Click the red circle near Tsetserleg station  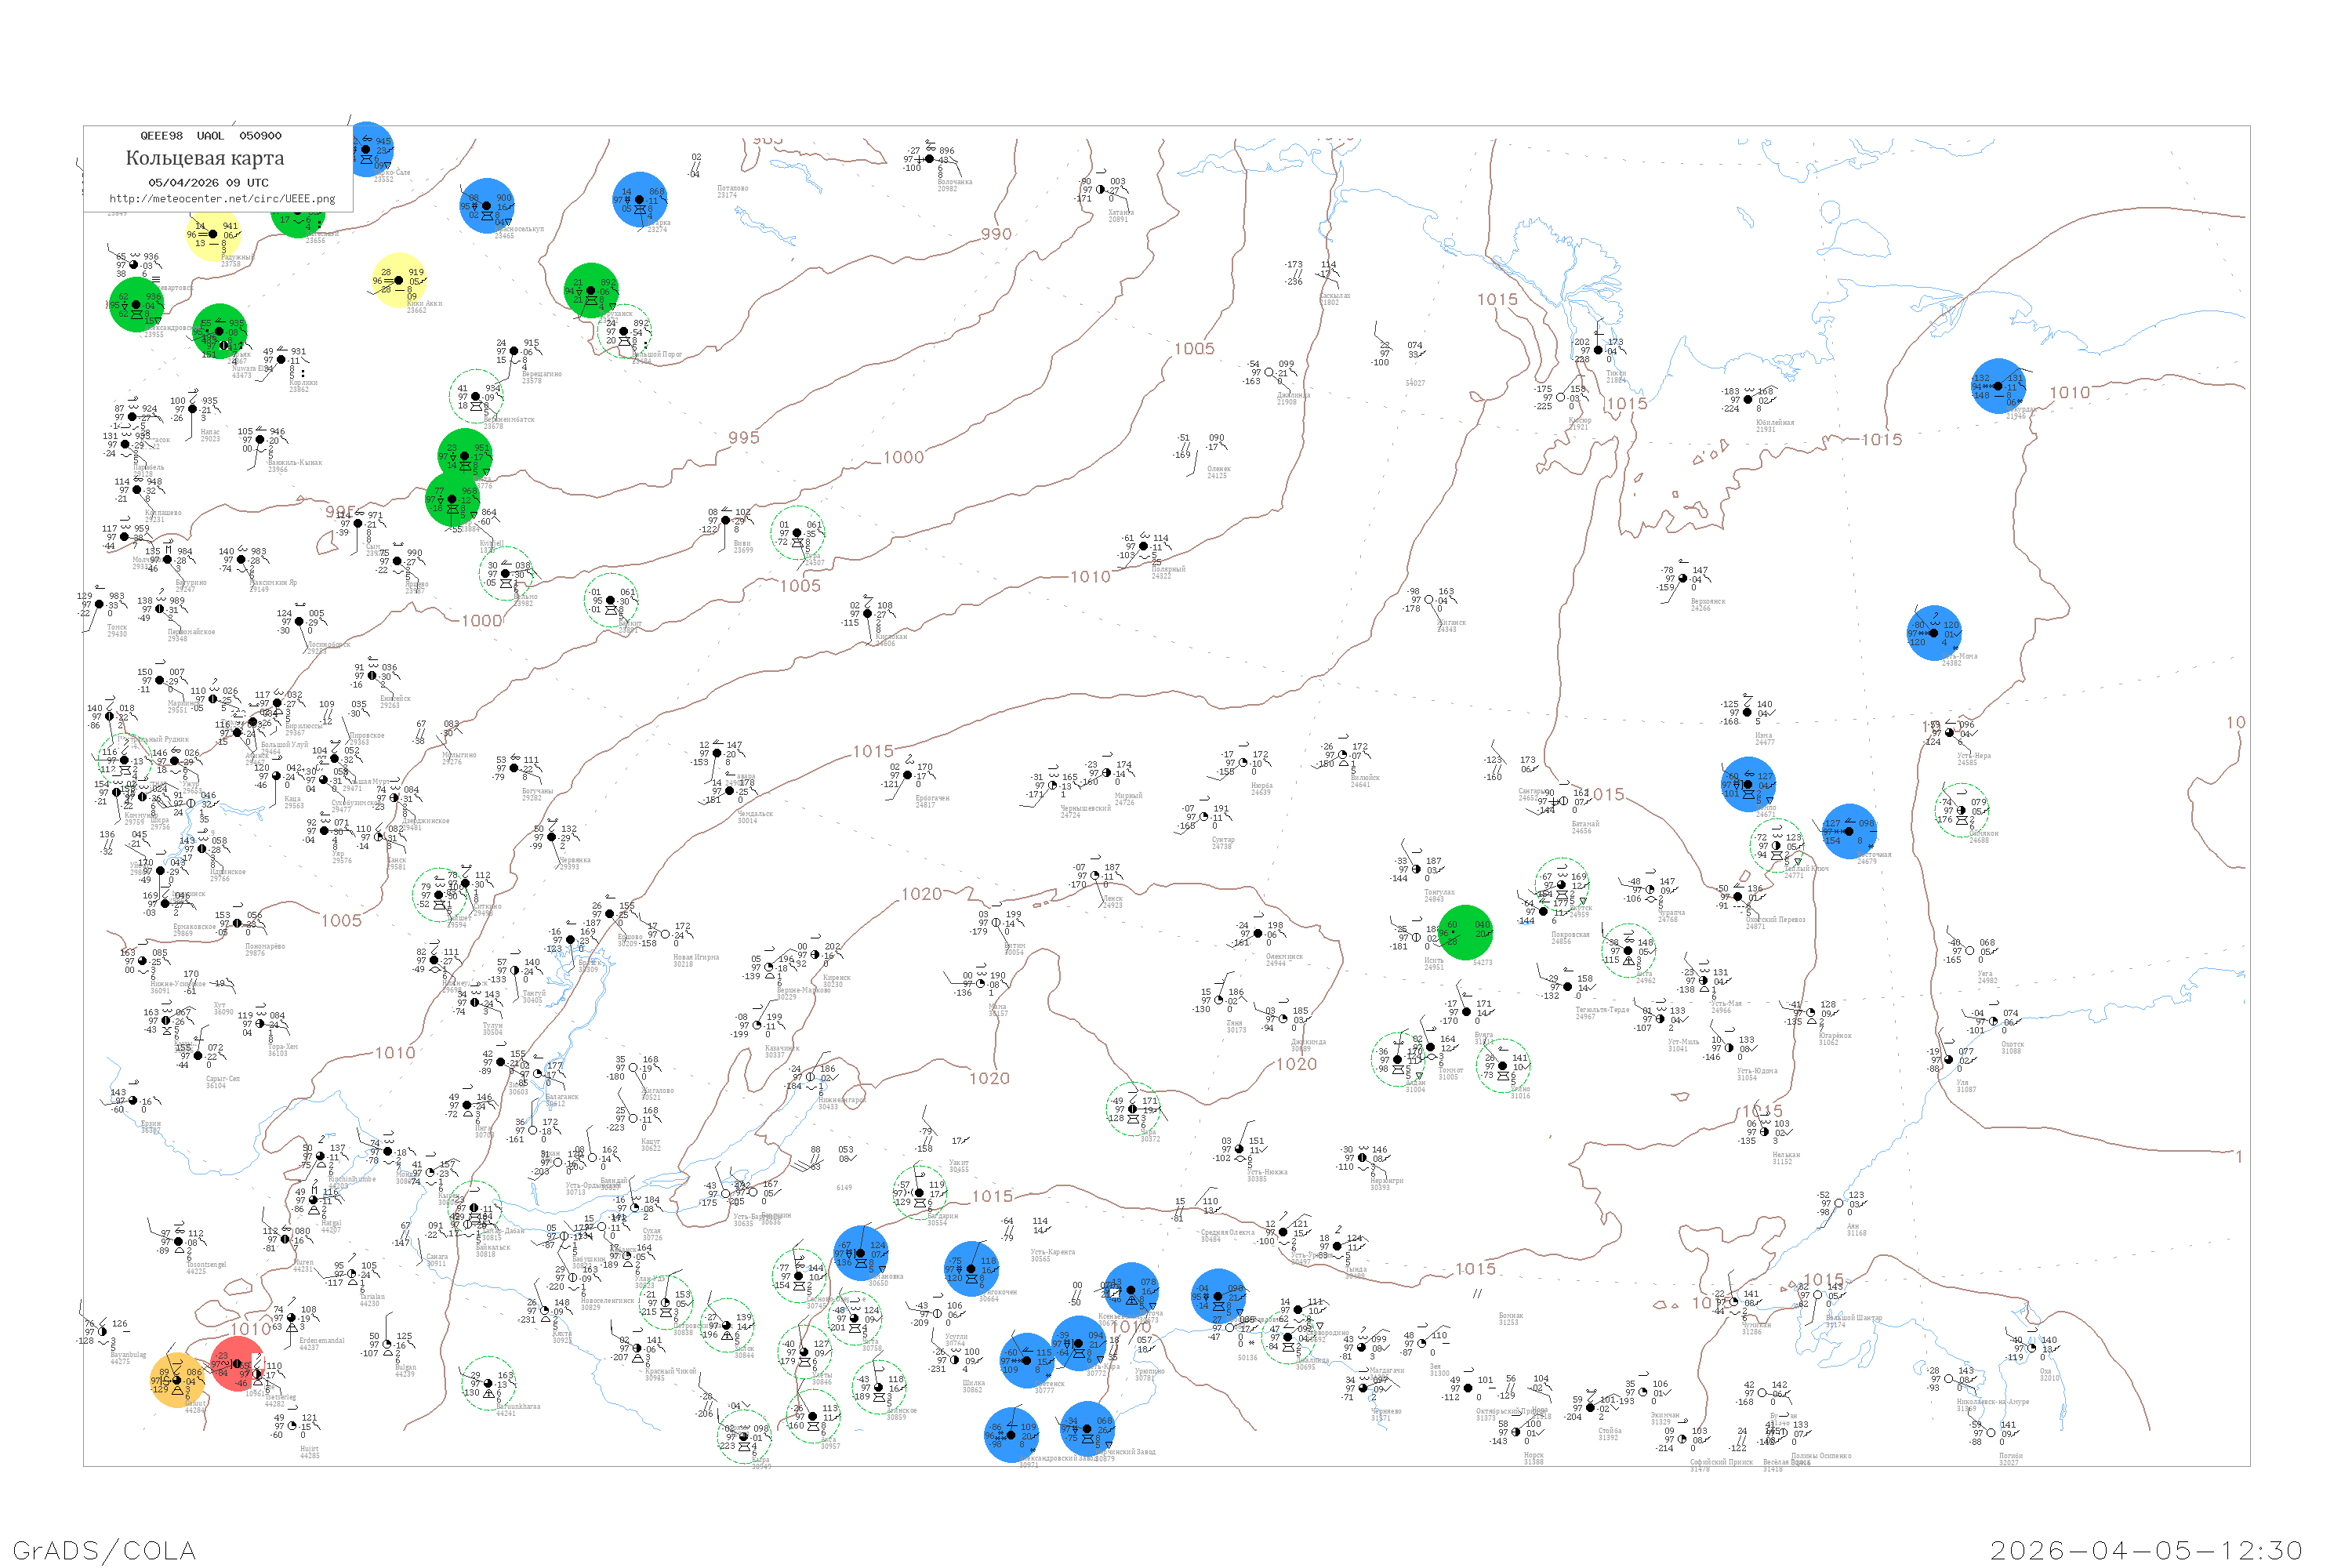pos(237,1363)
